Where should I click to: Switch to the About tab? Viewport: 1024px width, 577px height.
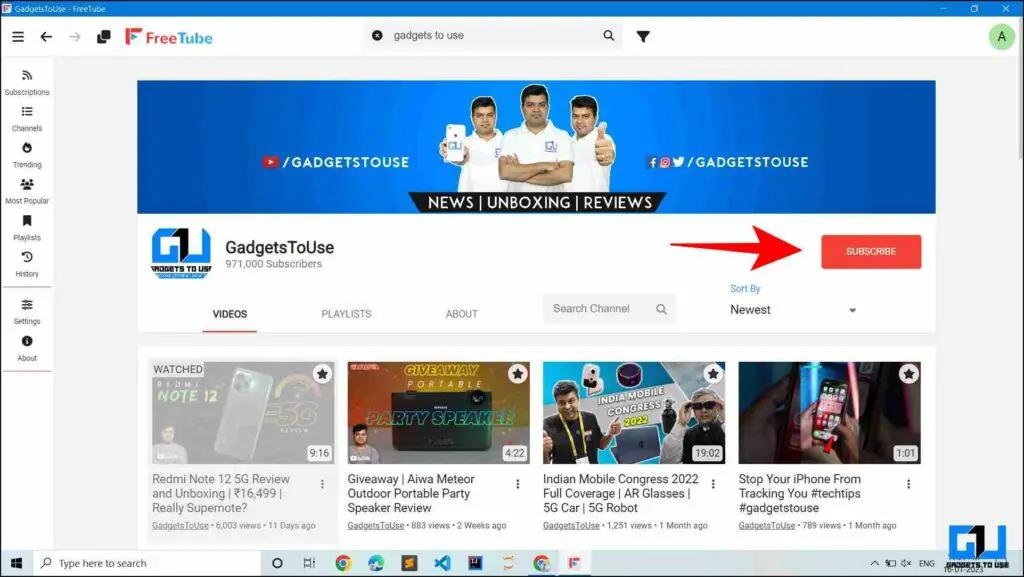462,314
